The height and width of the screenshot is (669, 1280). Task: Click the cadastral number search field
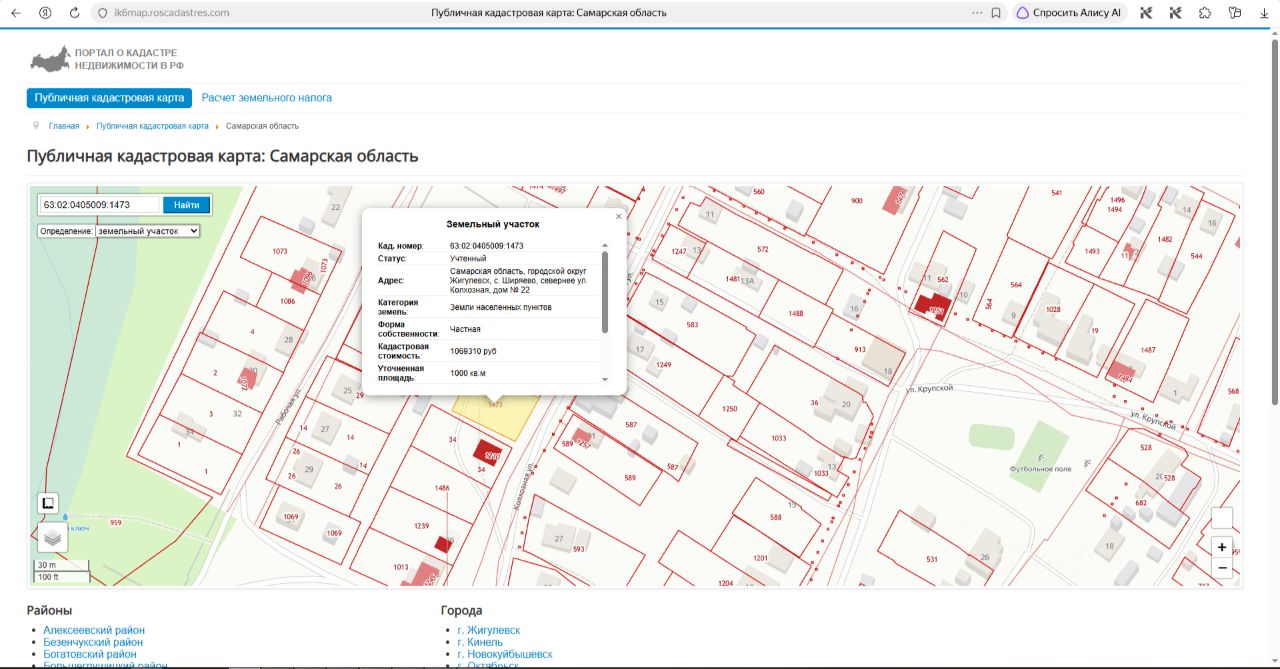[99, 205]
